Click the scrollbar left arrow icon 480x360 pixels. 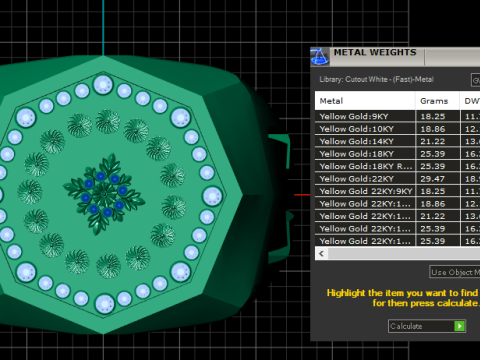(321, 254)
